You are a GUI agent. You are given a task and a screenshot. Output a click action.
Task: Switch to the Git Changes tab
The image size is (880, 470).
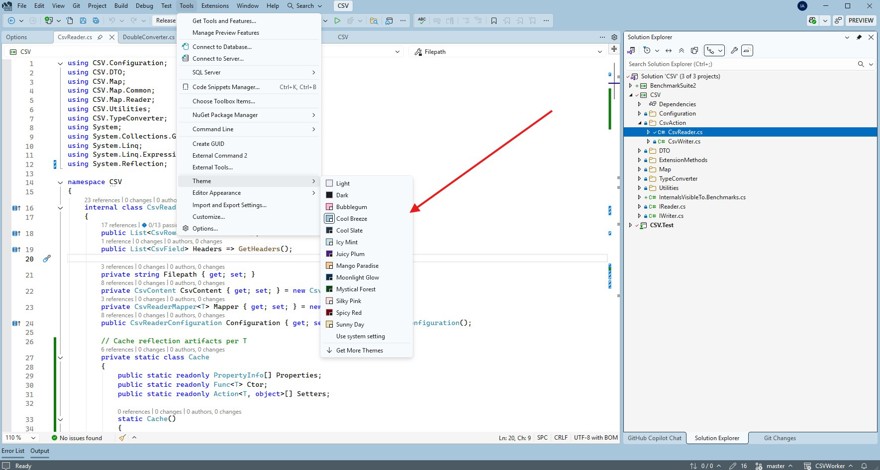click(x=779, y=438)
